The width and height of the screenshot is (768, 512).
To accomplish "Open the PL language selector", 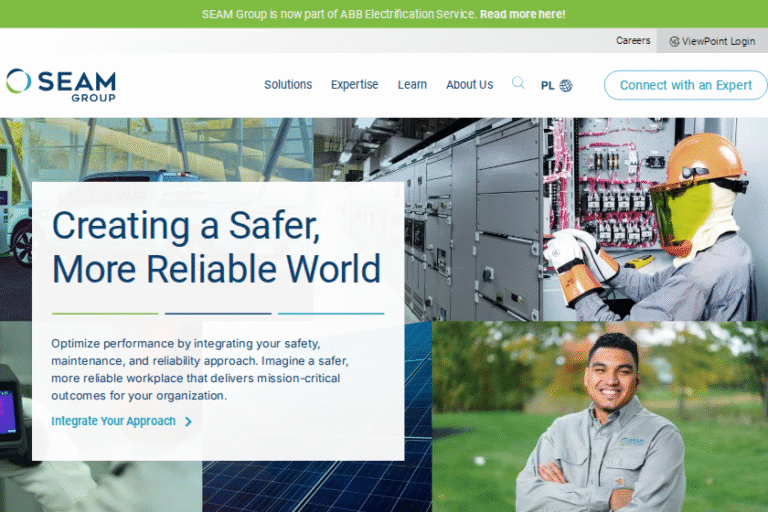I will [x=548, y=86].
